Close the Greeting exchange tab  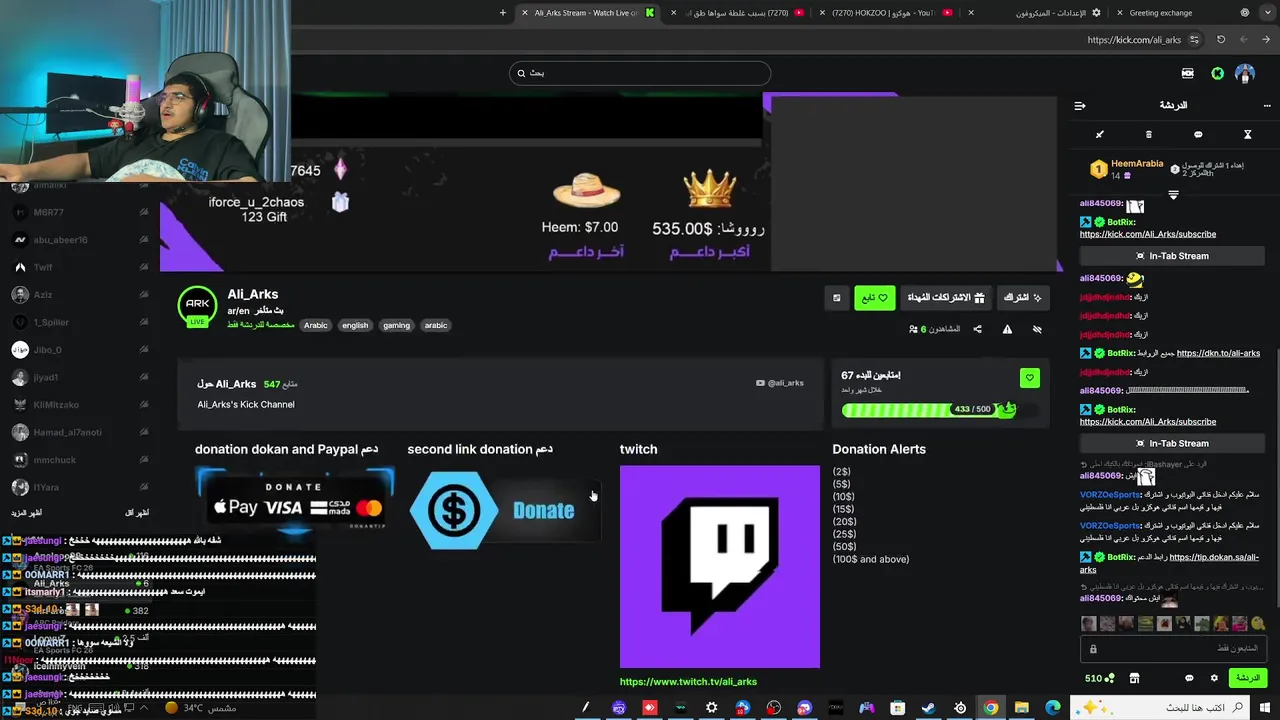tap(1119, 13)
